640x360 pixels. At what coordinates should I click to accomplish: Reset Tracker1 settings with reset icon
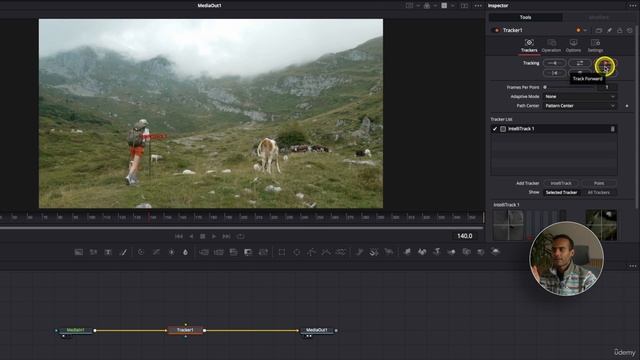click(x=630, y=30)
